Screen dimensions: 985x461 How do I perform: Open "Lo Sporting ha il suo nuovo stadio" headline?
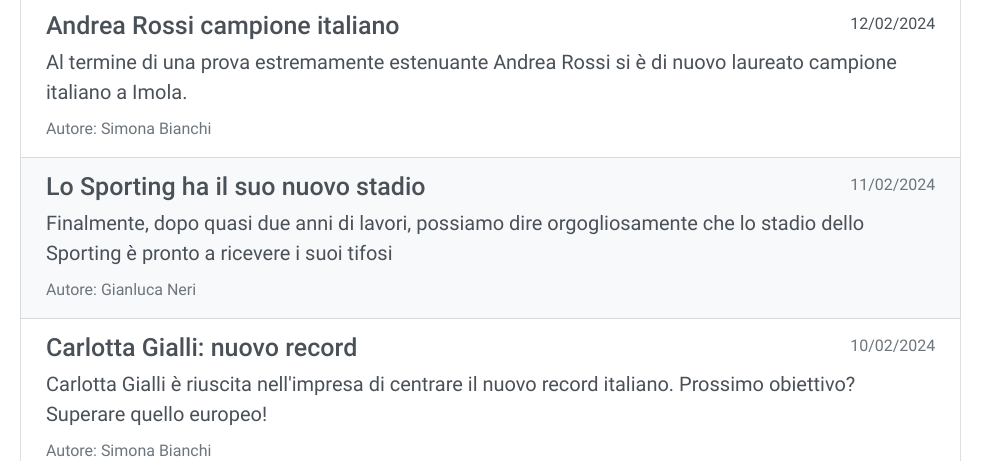235,187
